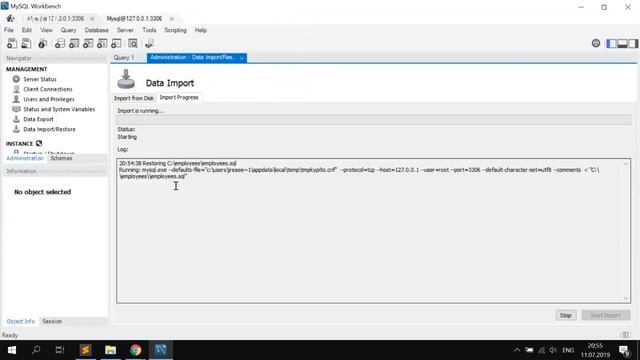Toggle the left sidebar panel icon
Image resolution: width=640 pixels, height=360 pixels.
(611, 43)
